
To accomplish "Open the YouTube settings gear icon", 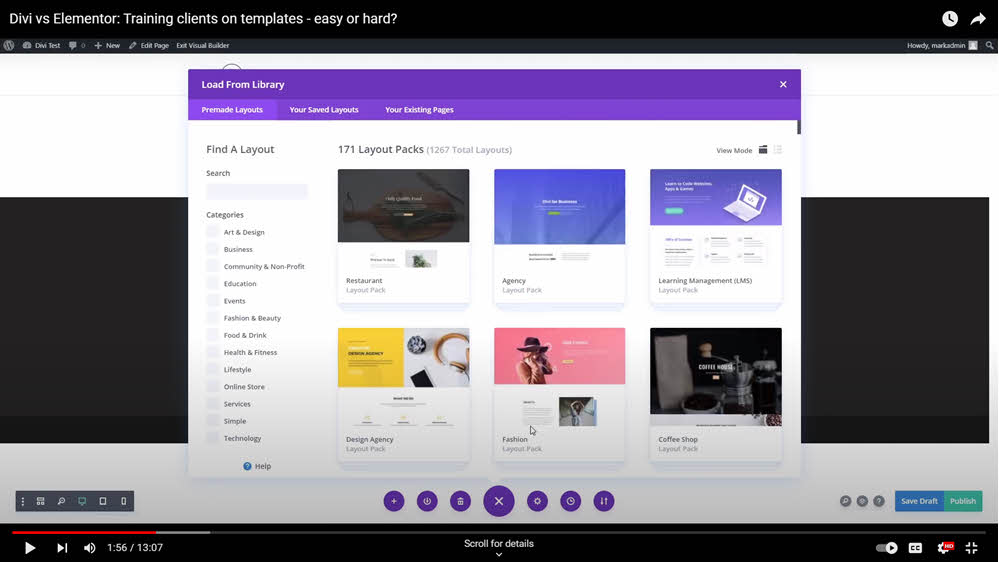I will click(945, 548).
